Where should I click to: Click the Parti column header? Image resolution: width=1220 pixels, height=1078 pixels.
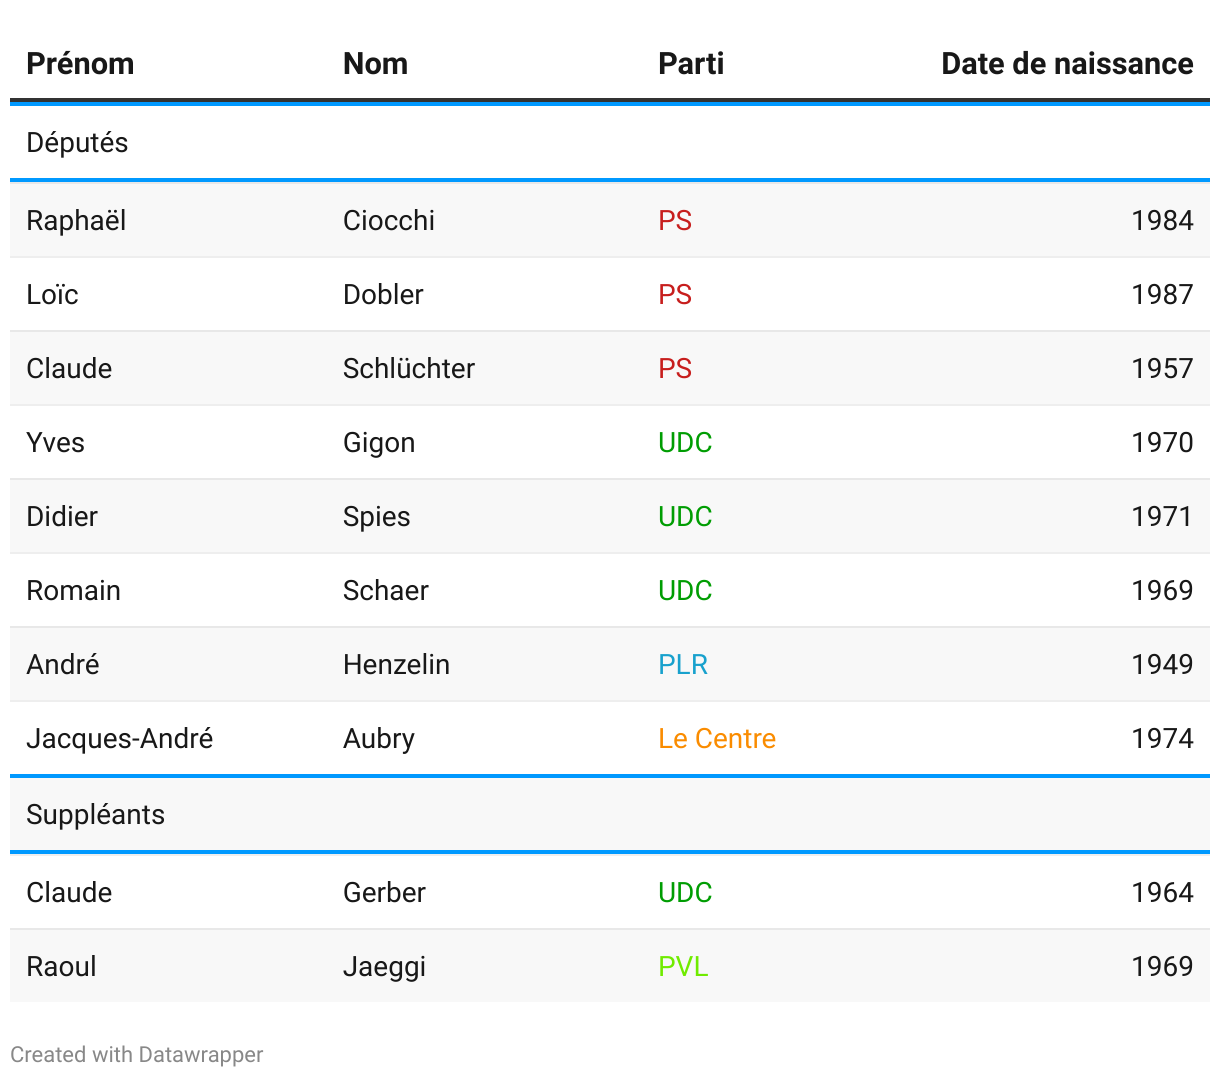pos(691,64)
